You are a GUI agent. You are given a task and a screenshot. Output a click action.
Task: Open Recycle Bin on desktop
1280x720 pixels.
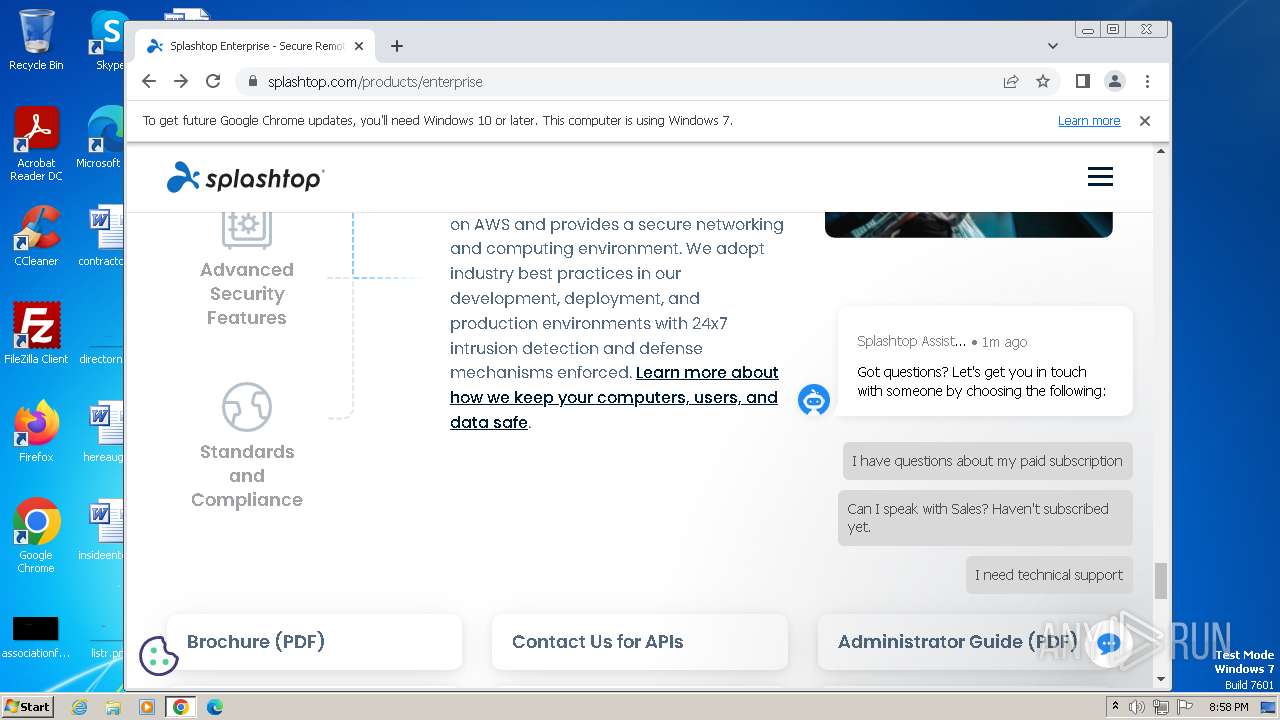pyautogui.click(x=36, y=40)
